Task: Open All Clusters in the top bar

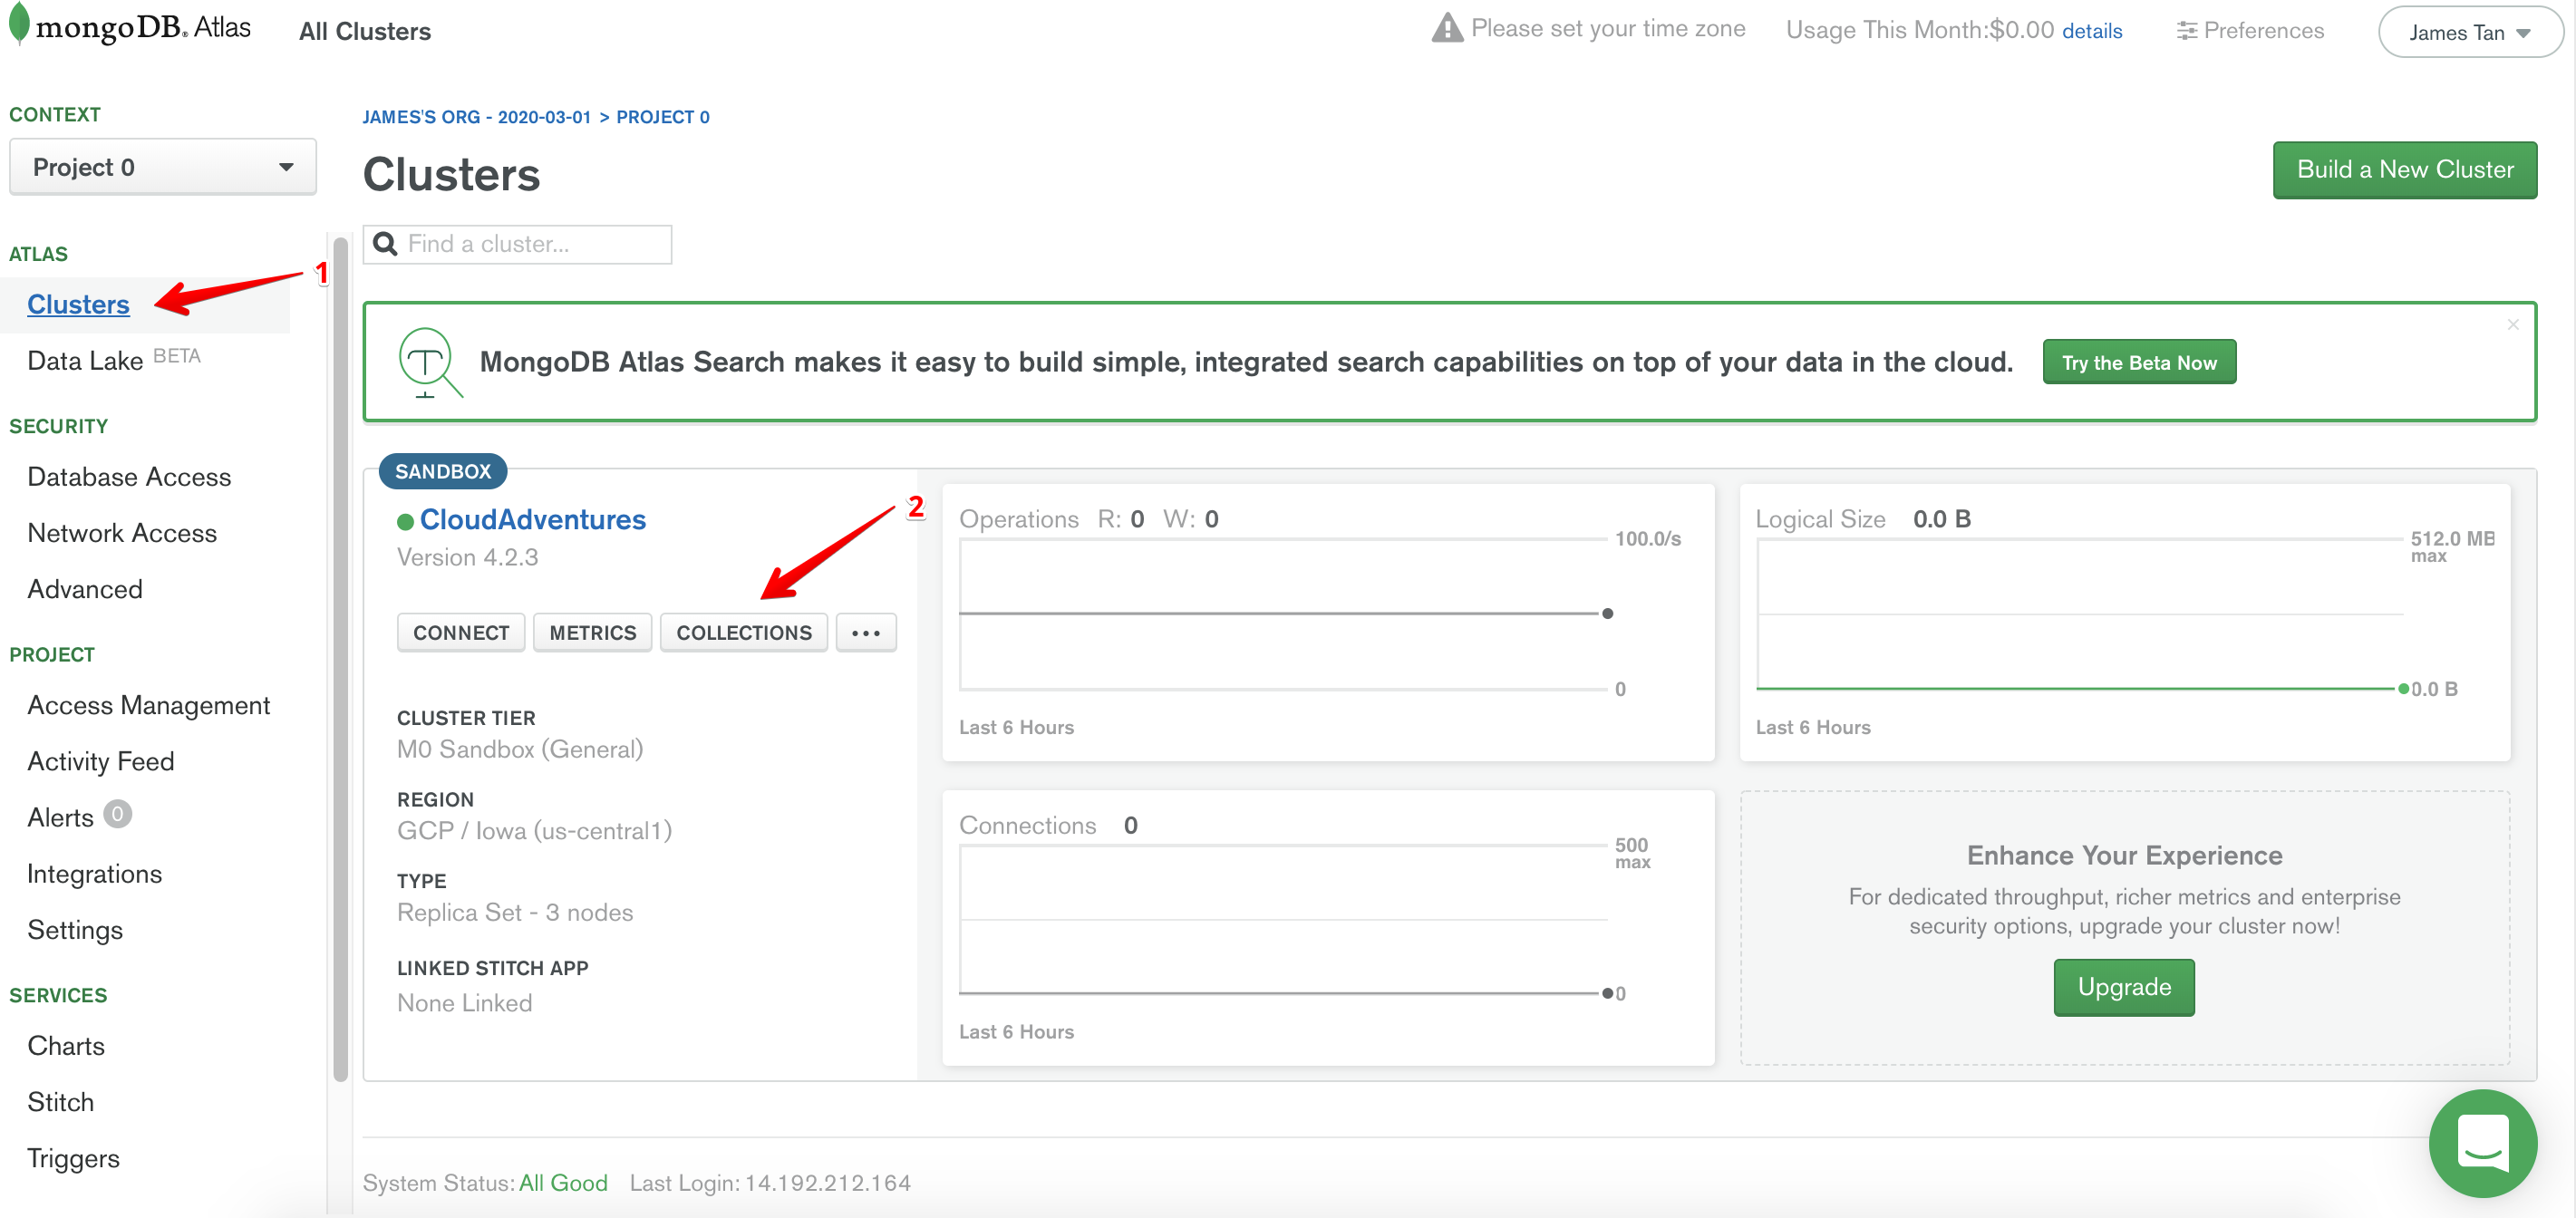Action: tap(365, 31)
